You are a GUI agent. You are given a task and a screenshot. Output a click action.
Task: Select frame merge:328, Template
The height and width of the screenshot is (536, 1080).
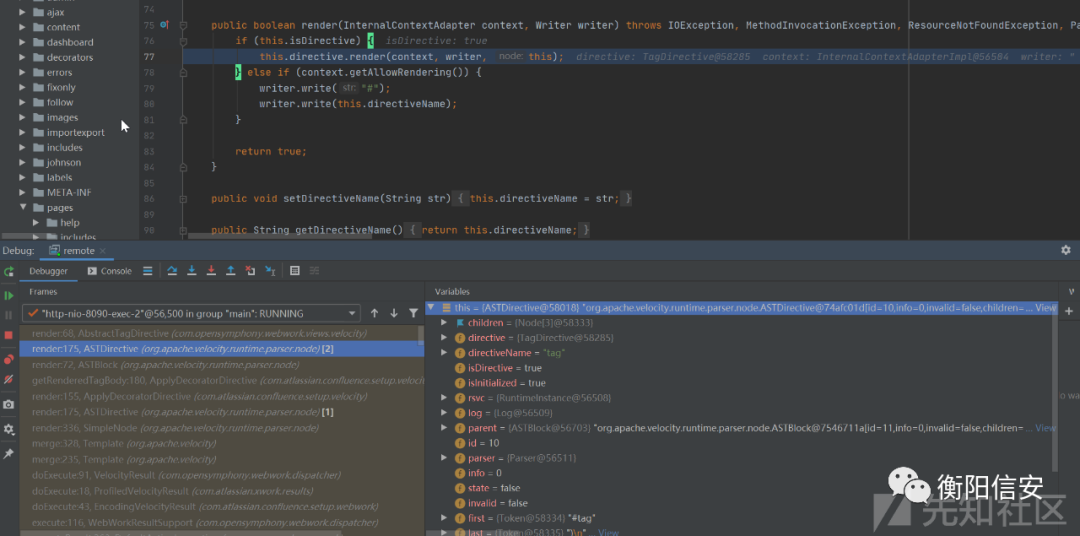tap(222, 444)
